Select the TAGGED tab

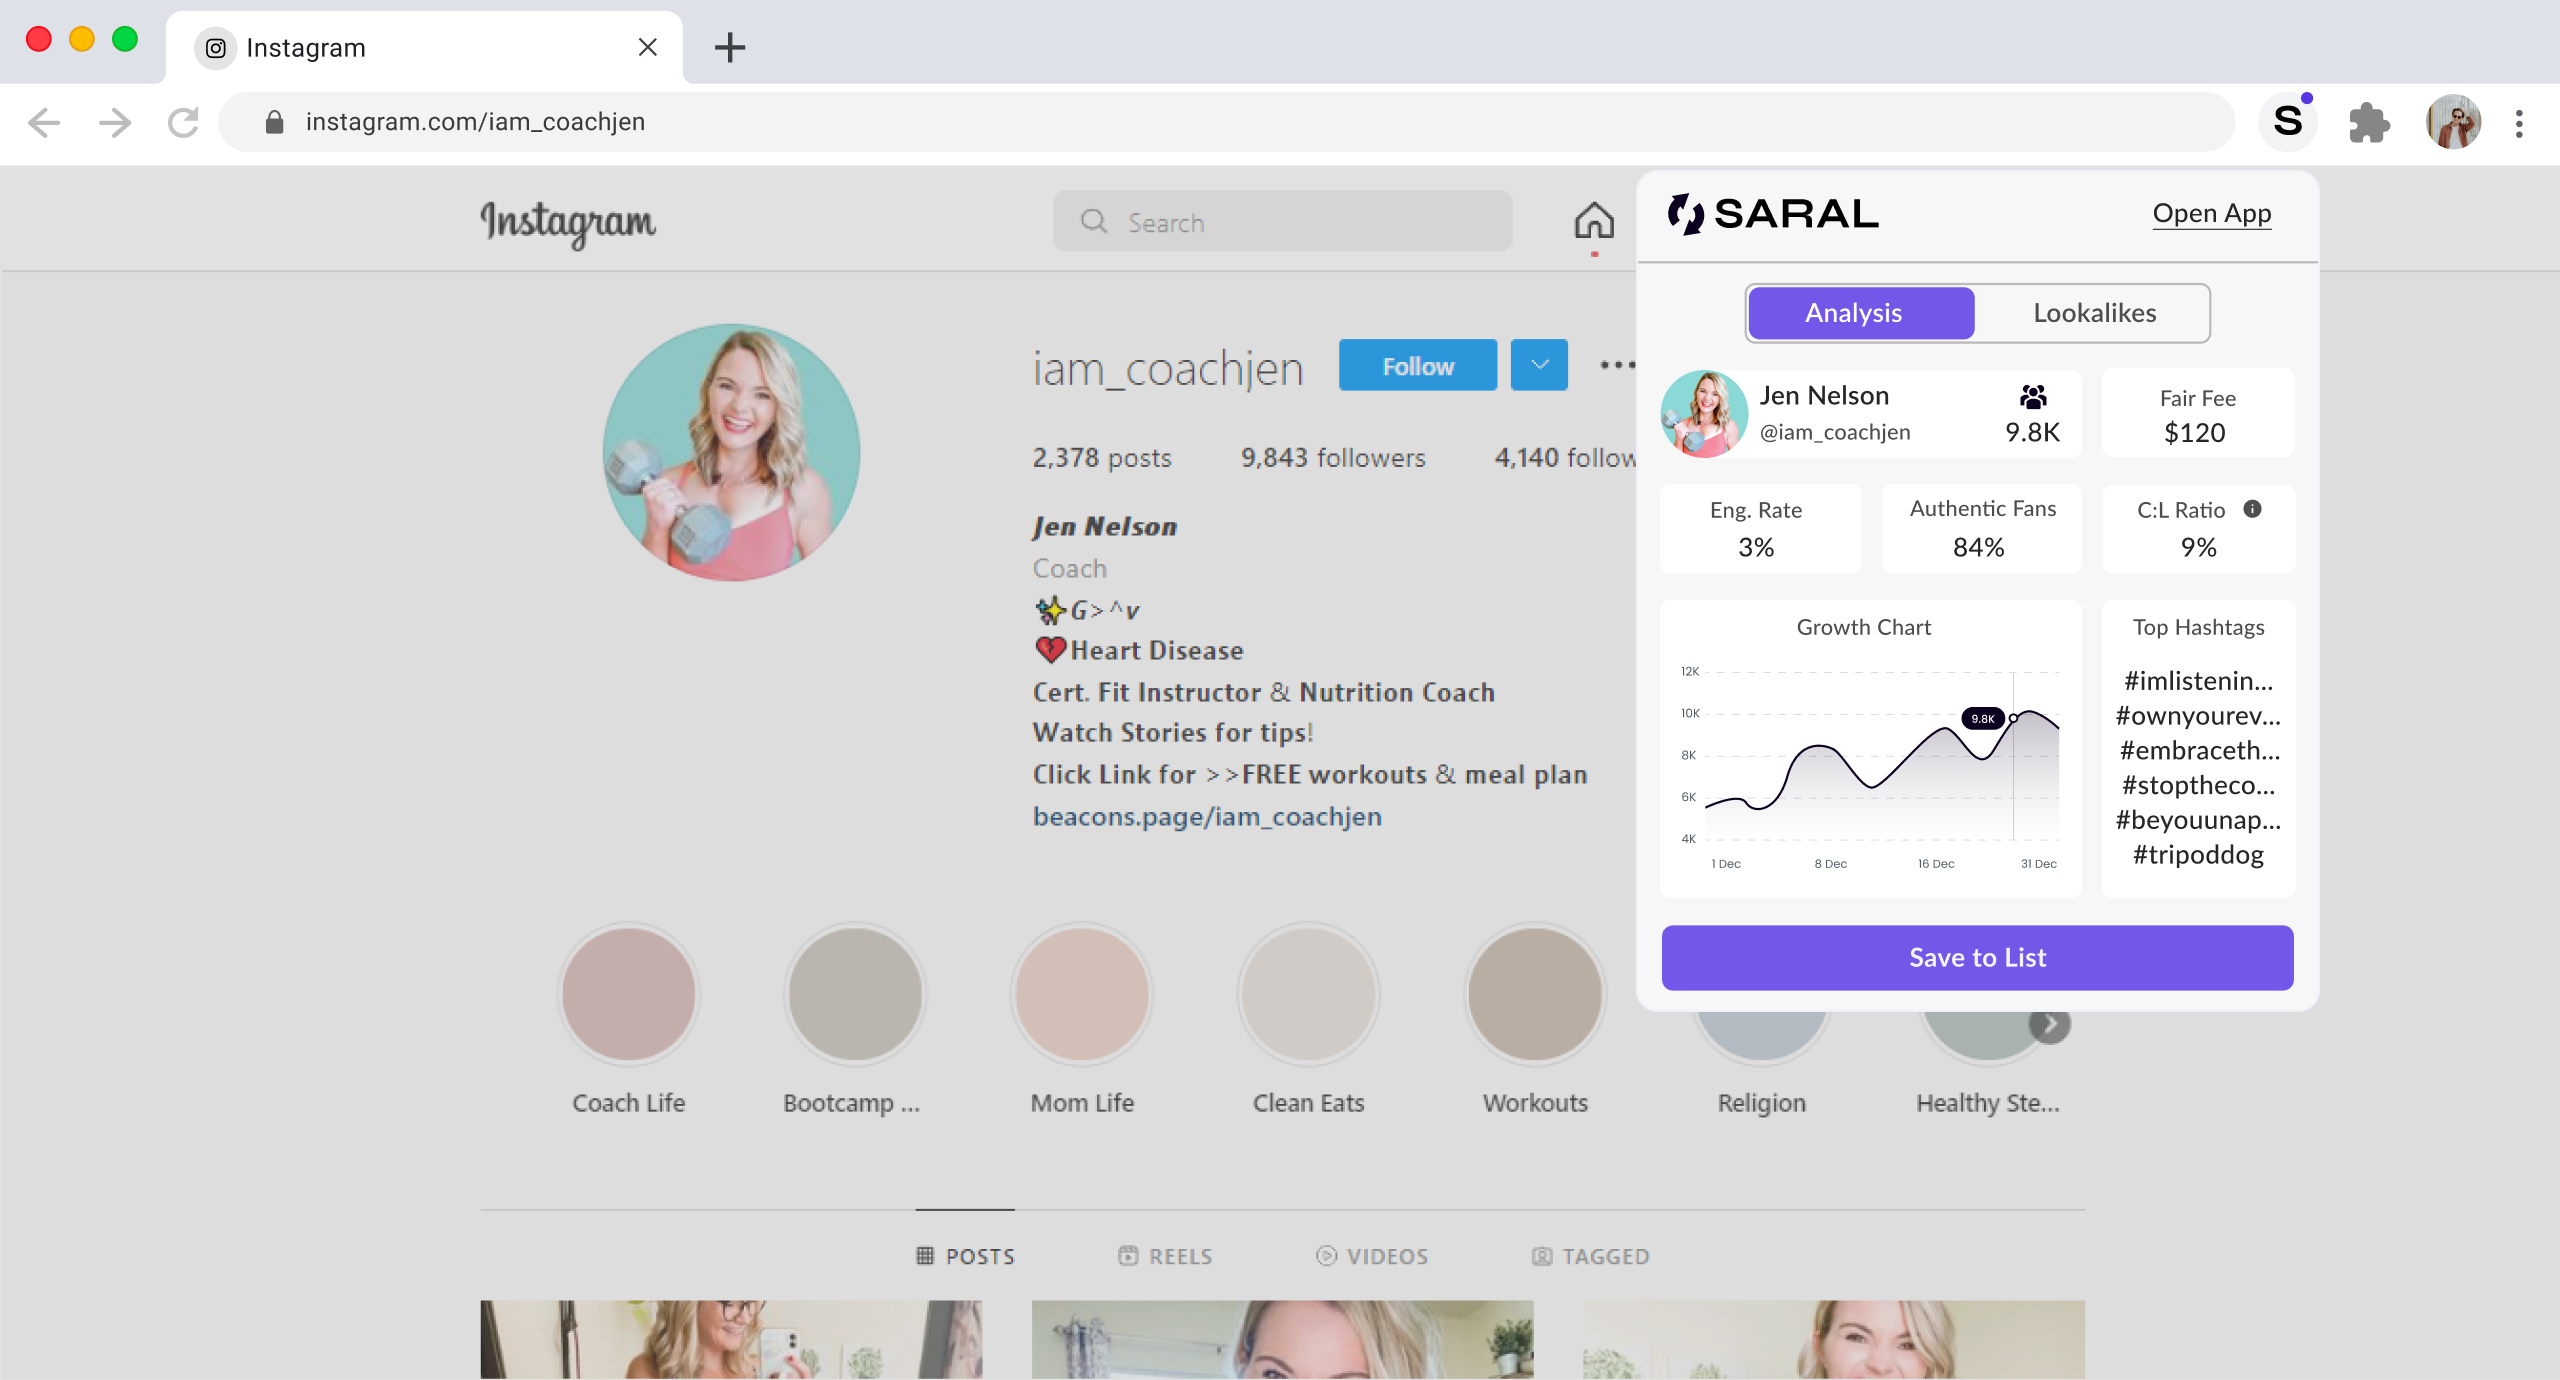[x=1590, y=1256]
